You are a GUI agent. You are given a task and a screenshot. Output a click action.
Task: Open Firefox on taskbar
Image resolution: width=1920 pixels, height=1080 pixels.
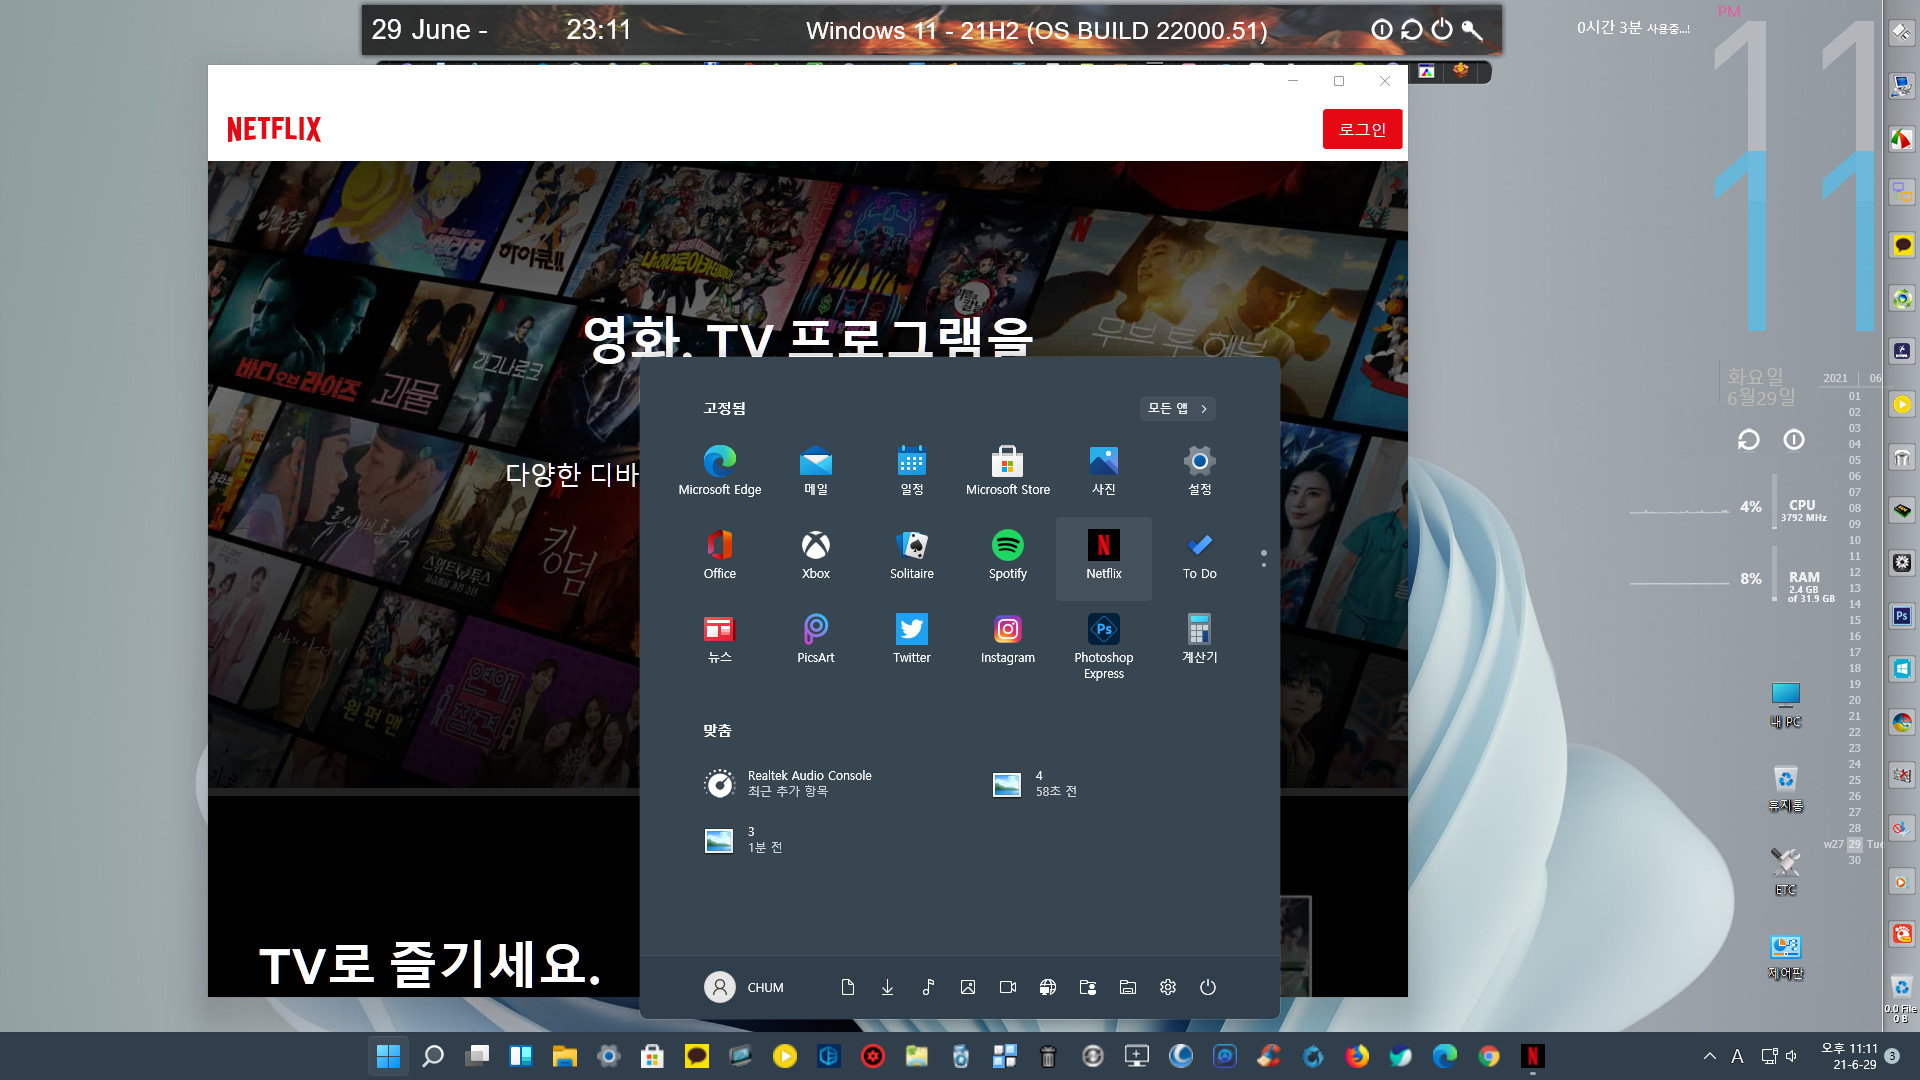click(x=1357, y=1056)
